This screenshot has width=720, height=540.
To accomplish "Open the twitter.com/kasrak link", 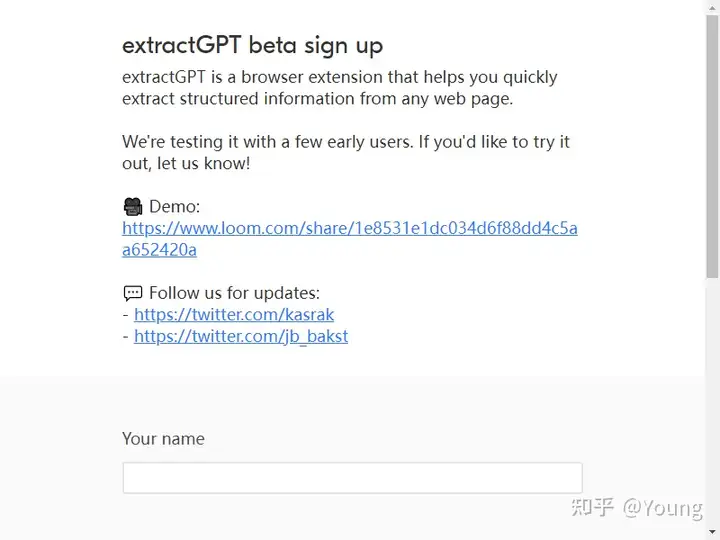I will pos(234,315).
